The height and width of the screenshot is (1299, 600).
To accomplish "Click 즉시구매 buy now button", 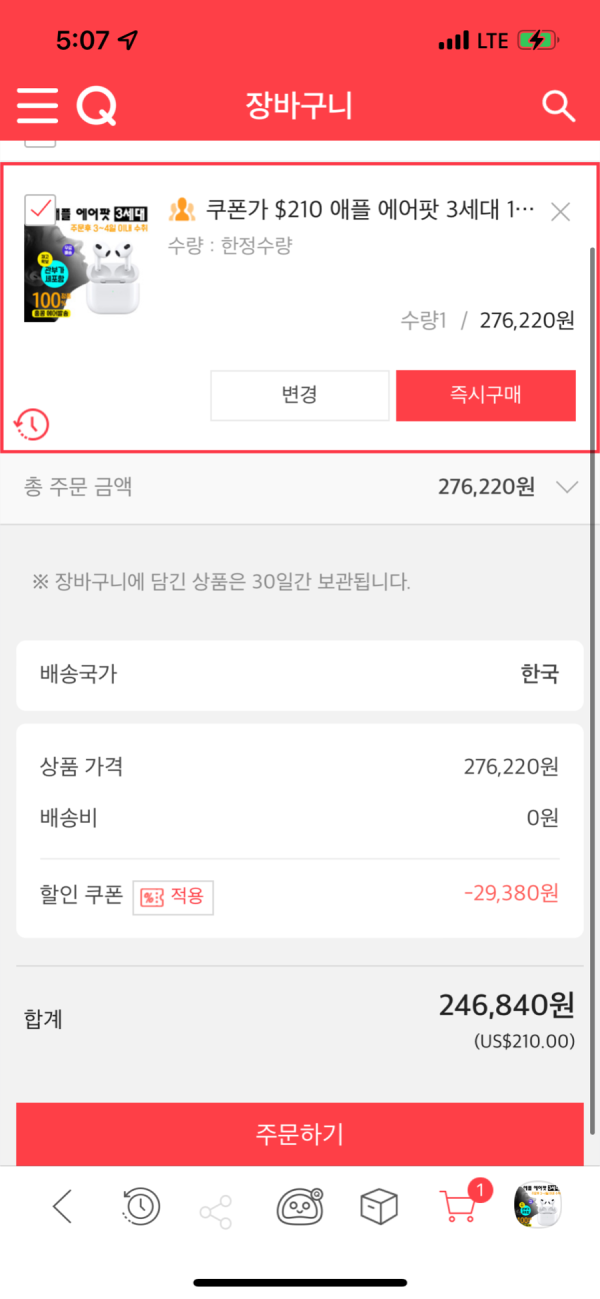I will (486, 395).
